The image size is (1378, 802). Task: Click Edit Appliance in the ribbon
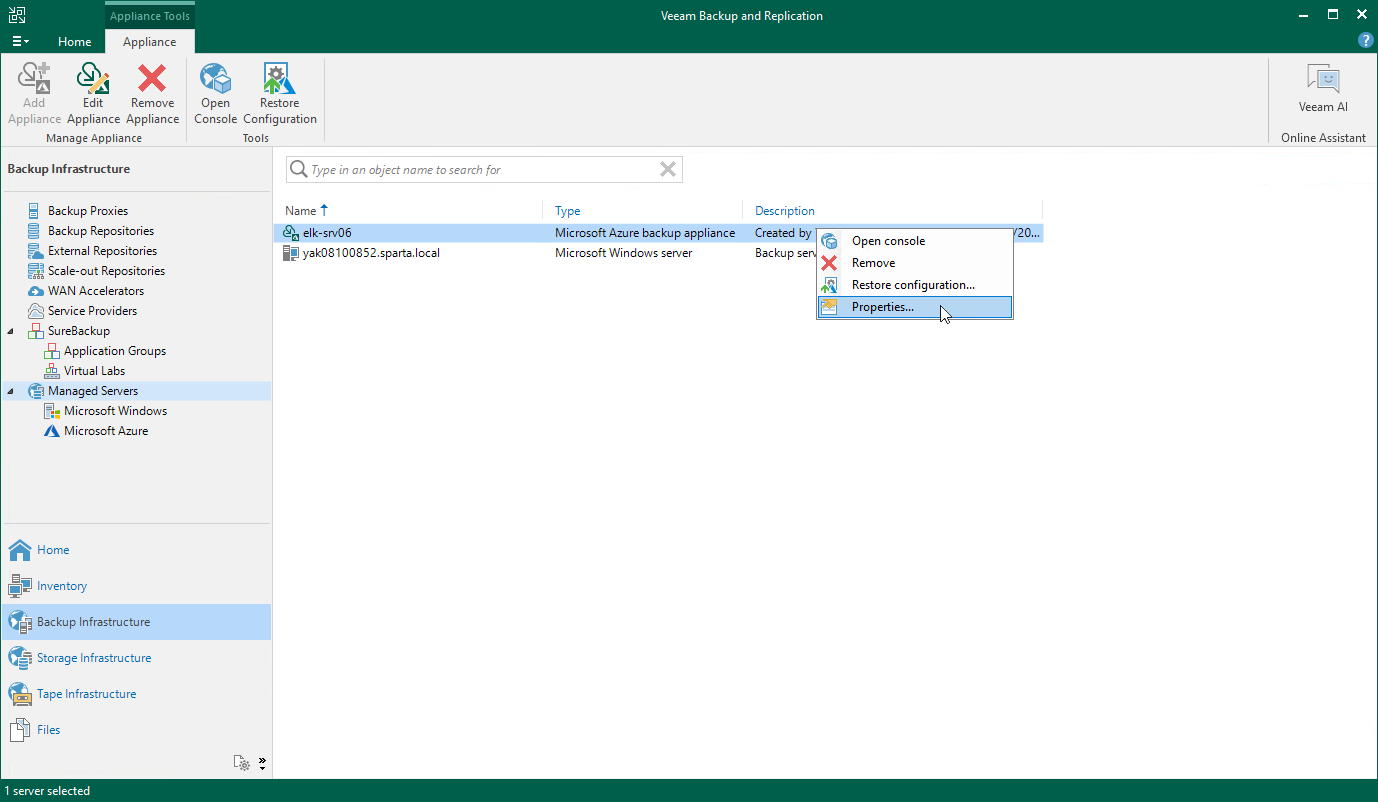[93, 94]
